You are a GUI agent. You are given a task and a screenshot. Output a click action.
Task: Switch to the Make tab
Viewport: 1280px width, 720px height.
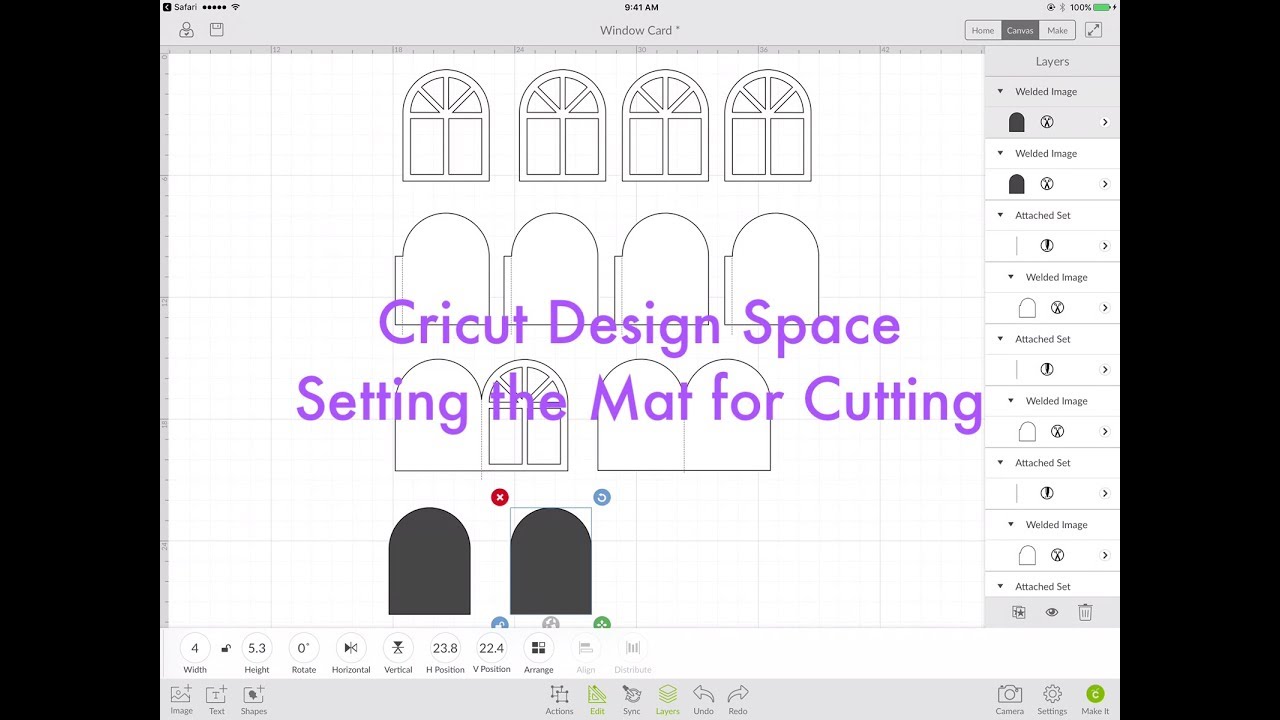(1057, 30)
